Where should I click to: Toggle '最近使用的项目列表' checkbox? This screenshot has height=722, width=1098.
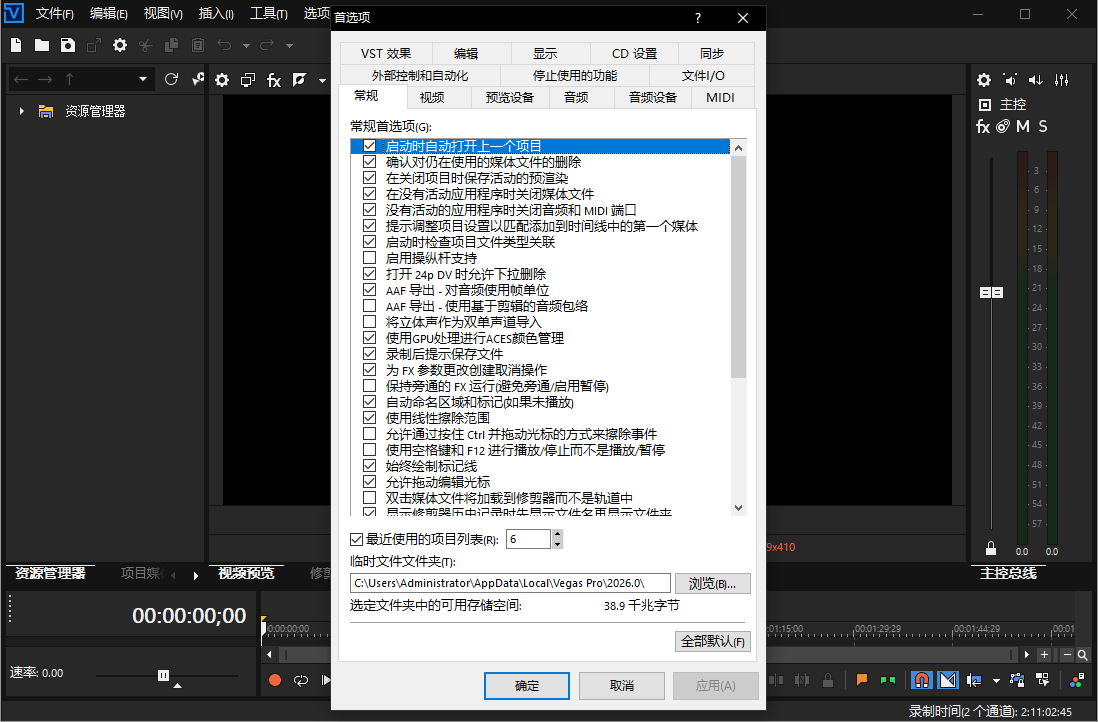click(x=357, y=540)
